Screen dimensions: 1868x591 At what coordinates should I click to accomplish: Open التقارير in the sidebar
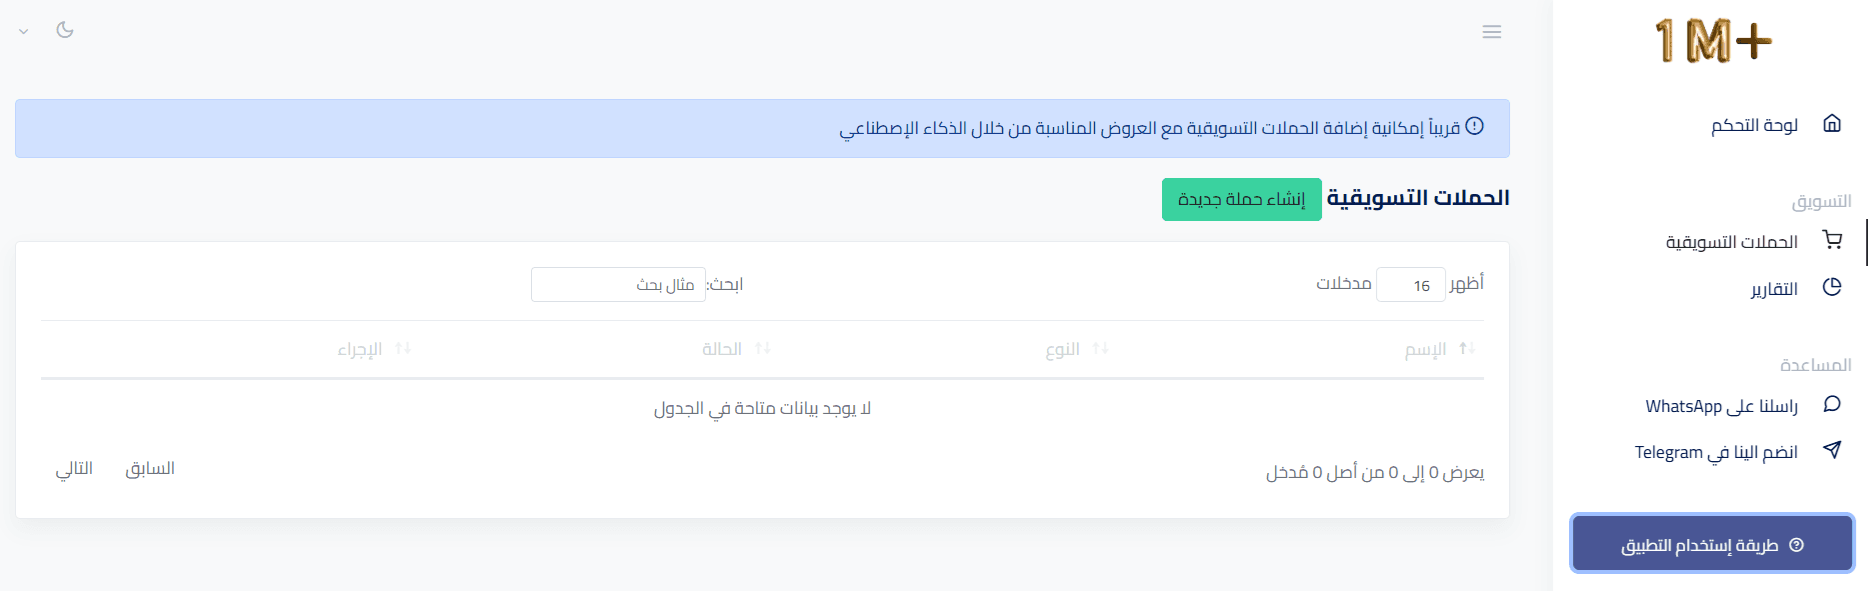(x=1773, y=289)
